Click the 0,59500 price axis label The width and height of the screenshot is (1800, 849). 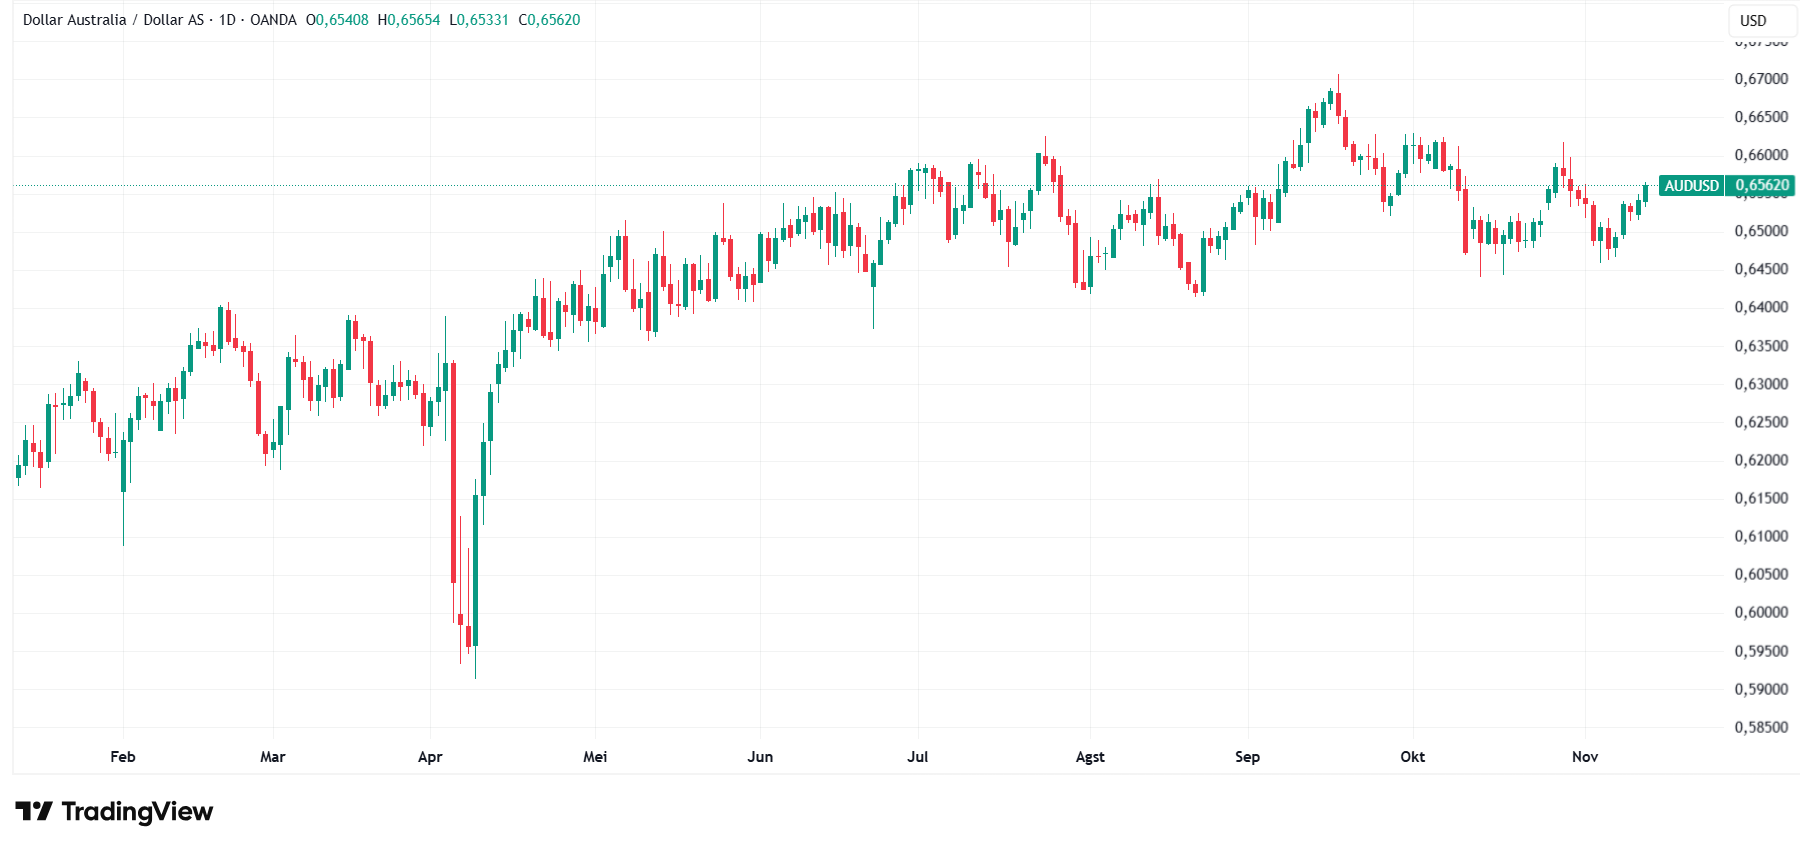[1761, 651]
